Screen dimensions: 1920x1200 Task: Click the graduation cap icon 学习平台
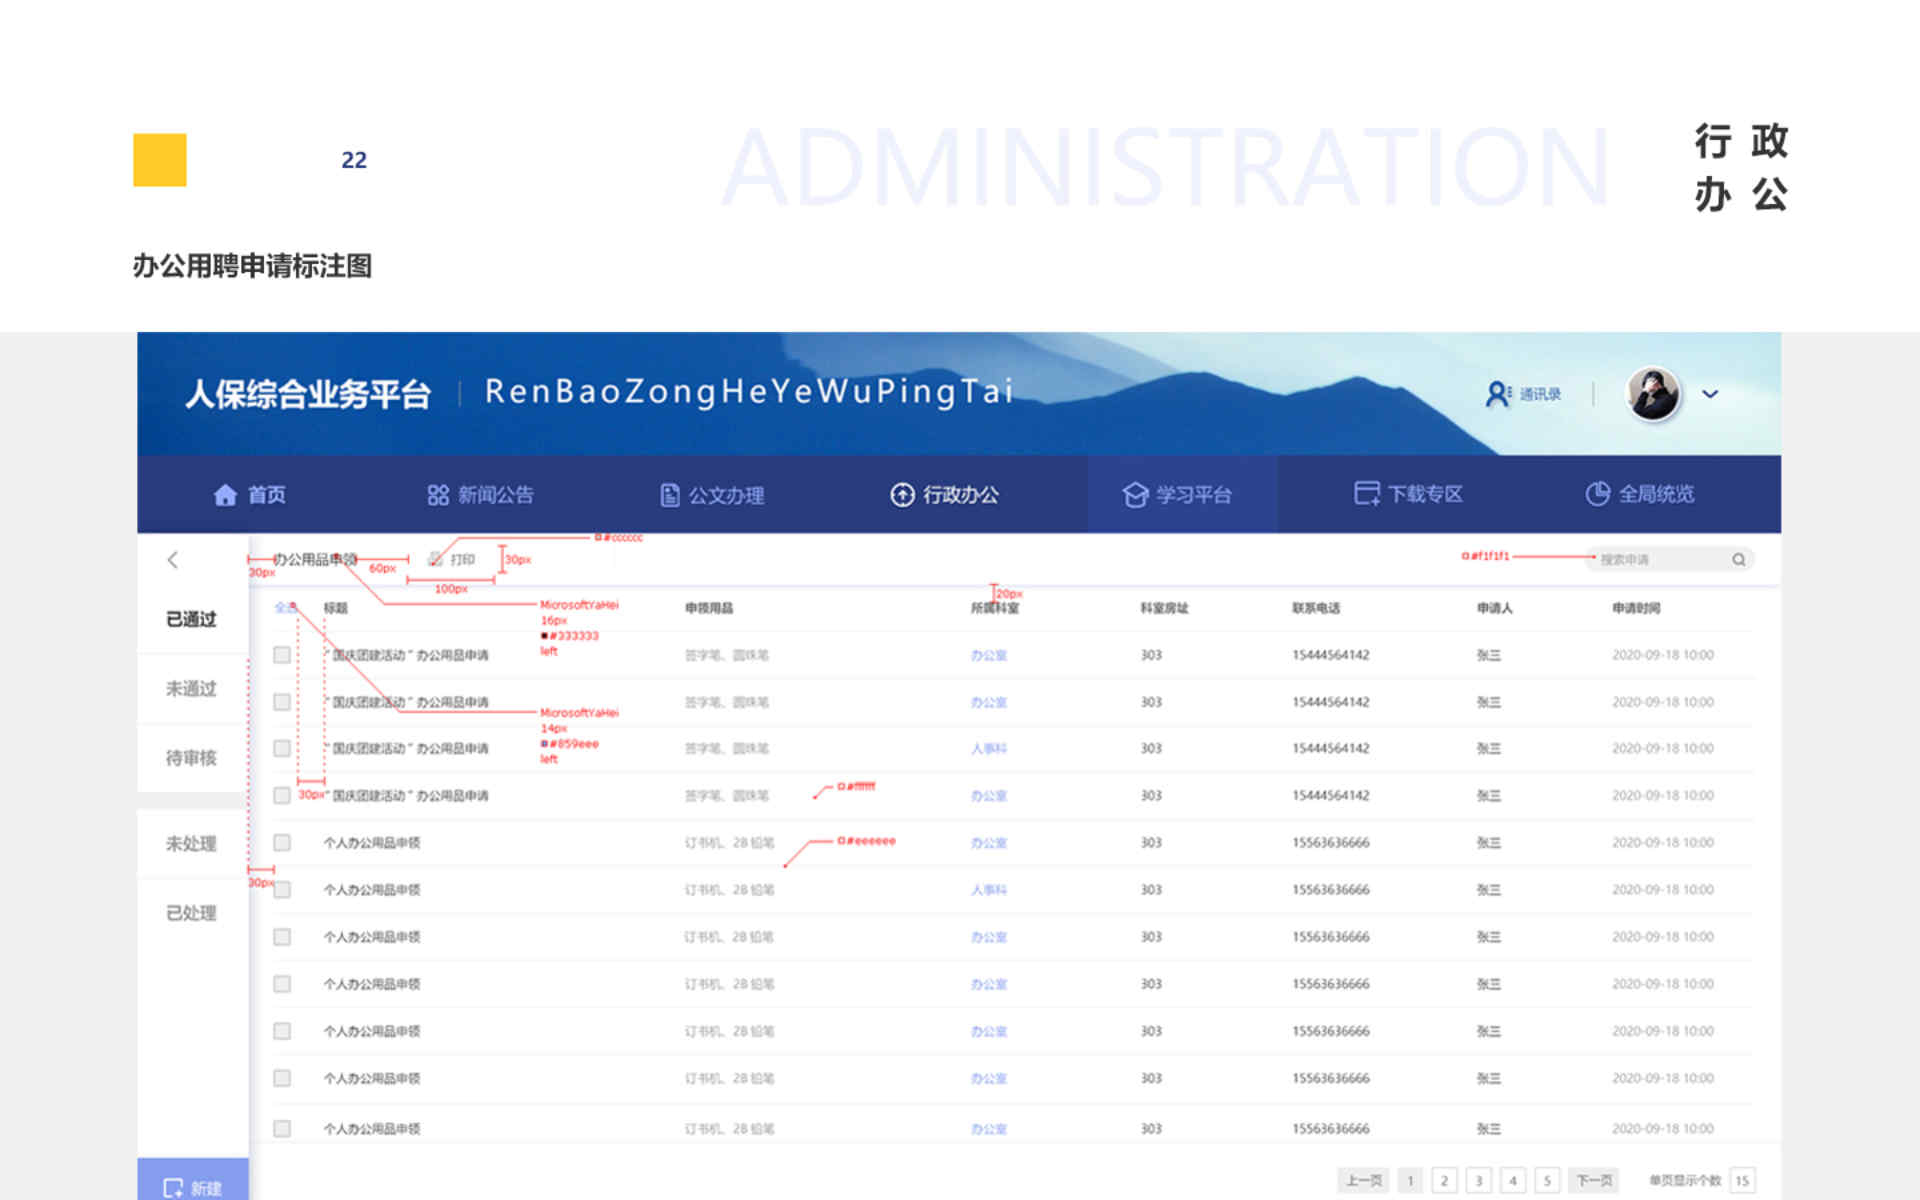click(x=1135, y=495)
